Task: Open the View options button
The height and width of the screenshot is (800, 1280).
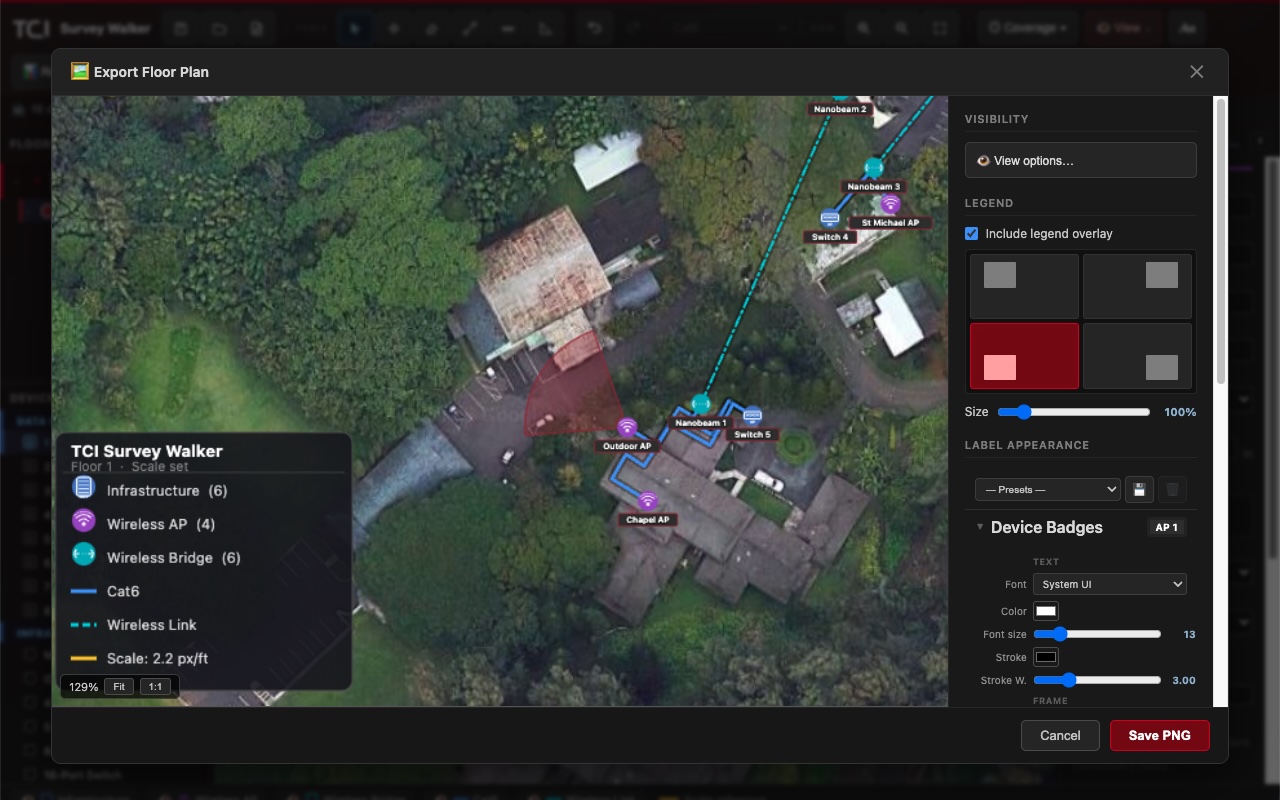Action: click(x=1080, y=160)
